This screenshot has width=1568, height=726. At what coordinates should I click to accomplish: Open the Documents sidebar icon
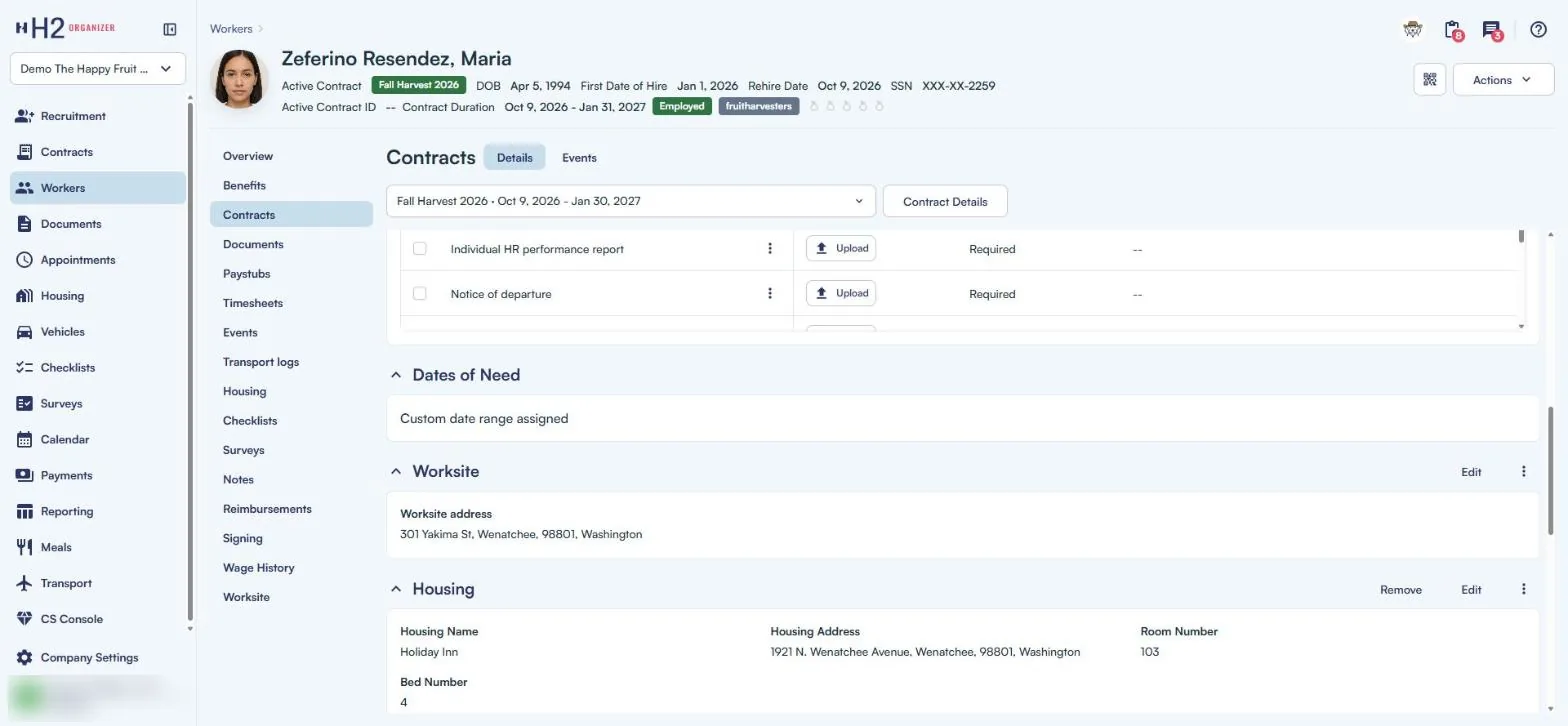click(x=25, y=224)
